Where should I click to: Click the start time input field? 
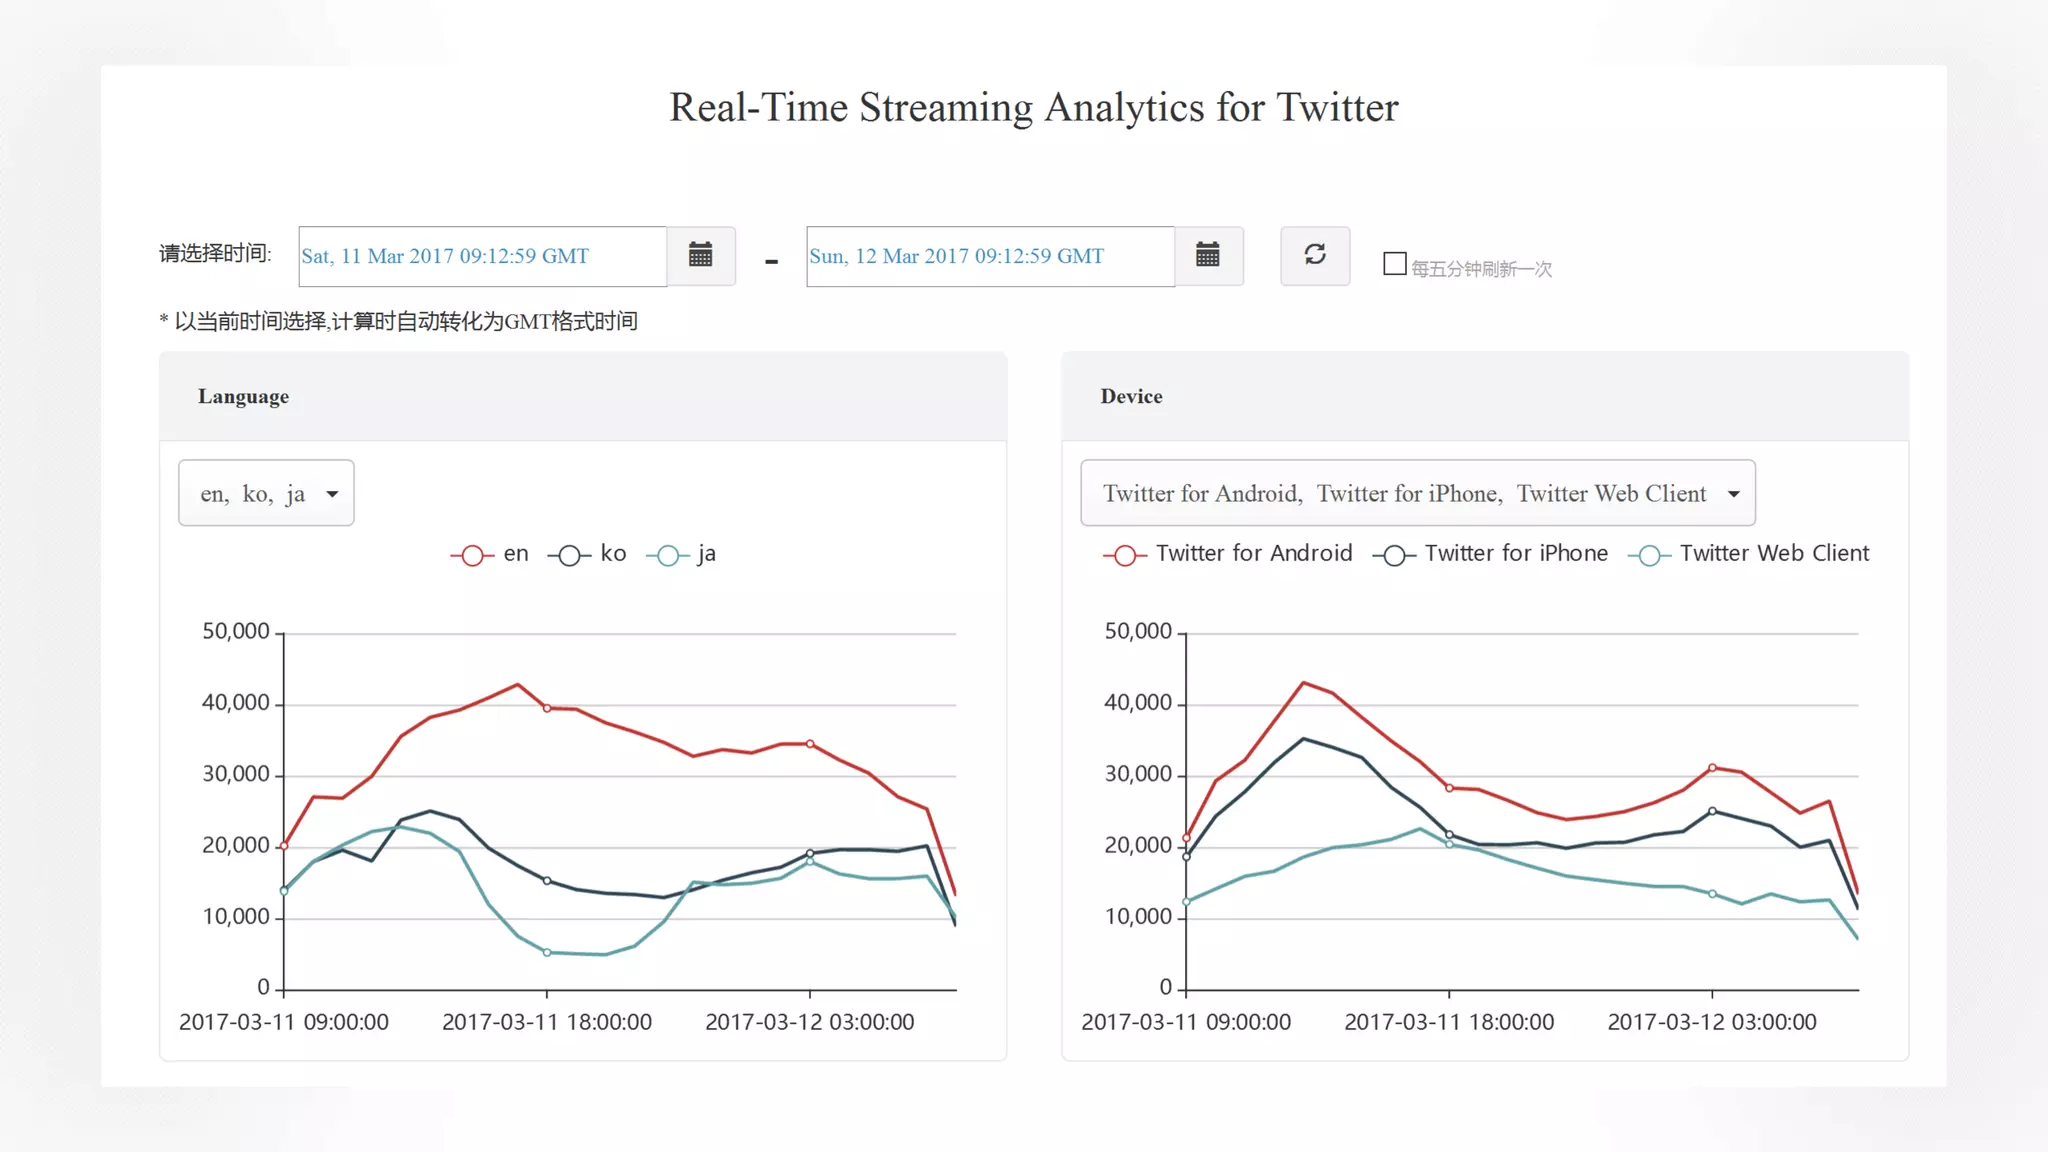[x=482, y=256]
